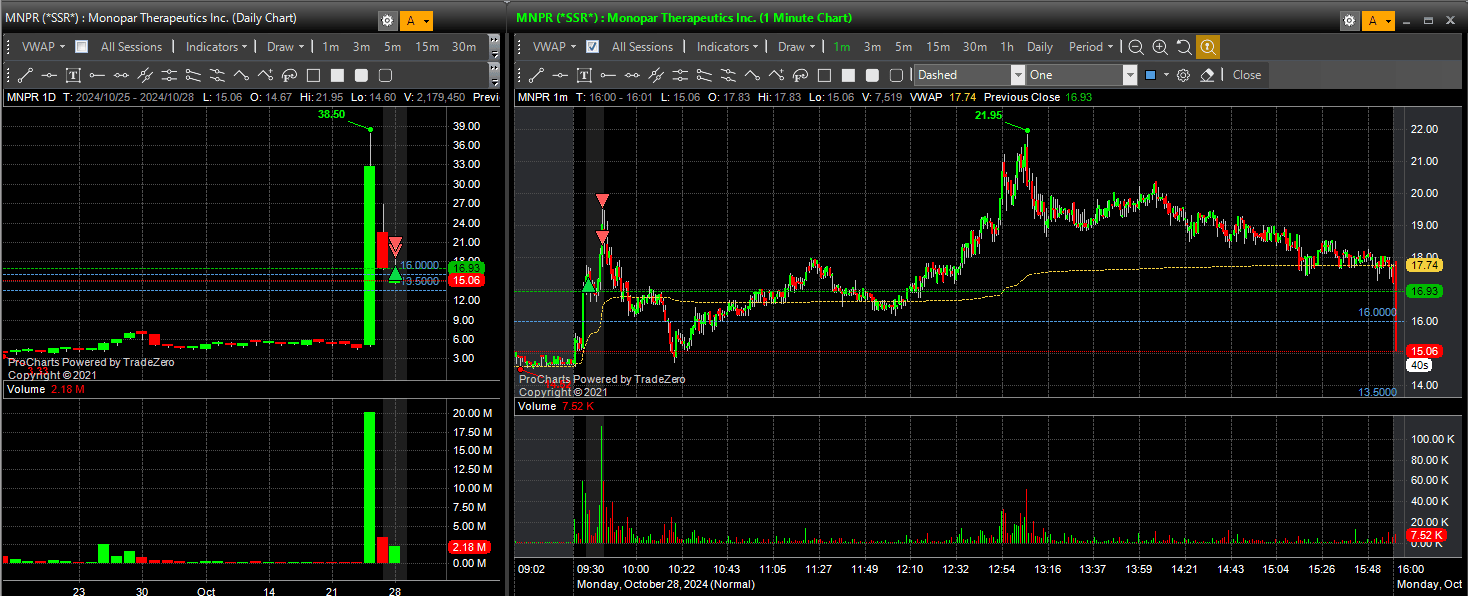Pick Fibonacci spiral tool in 1 Minute Chart
The height and width of the screenshot is (596, 1468).
point(800,75)
